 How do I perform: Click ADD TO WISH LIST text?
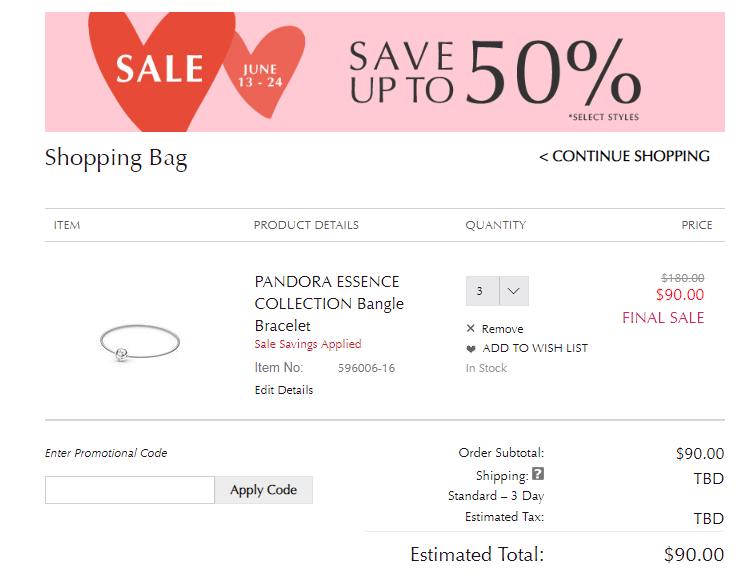[535, 348]
